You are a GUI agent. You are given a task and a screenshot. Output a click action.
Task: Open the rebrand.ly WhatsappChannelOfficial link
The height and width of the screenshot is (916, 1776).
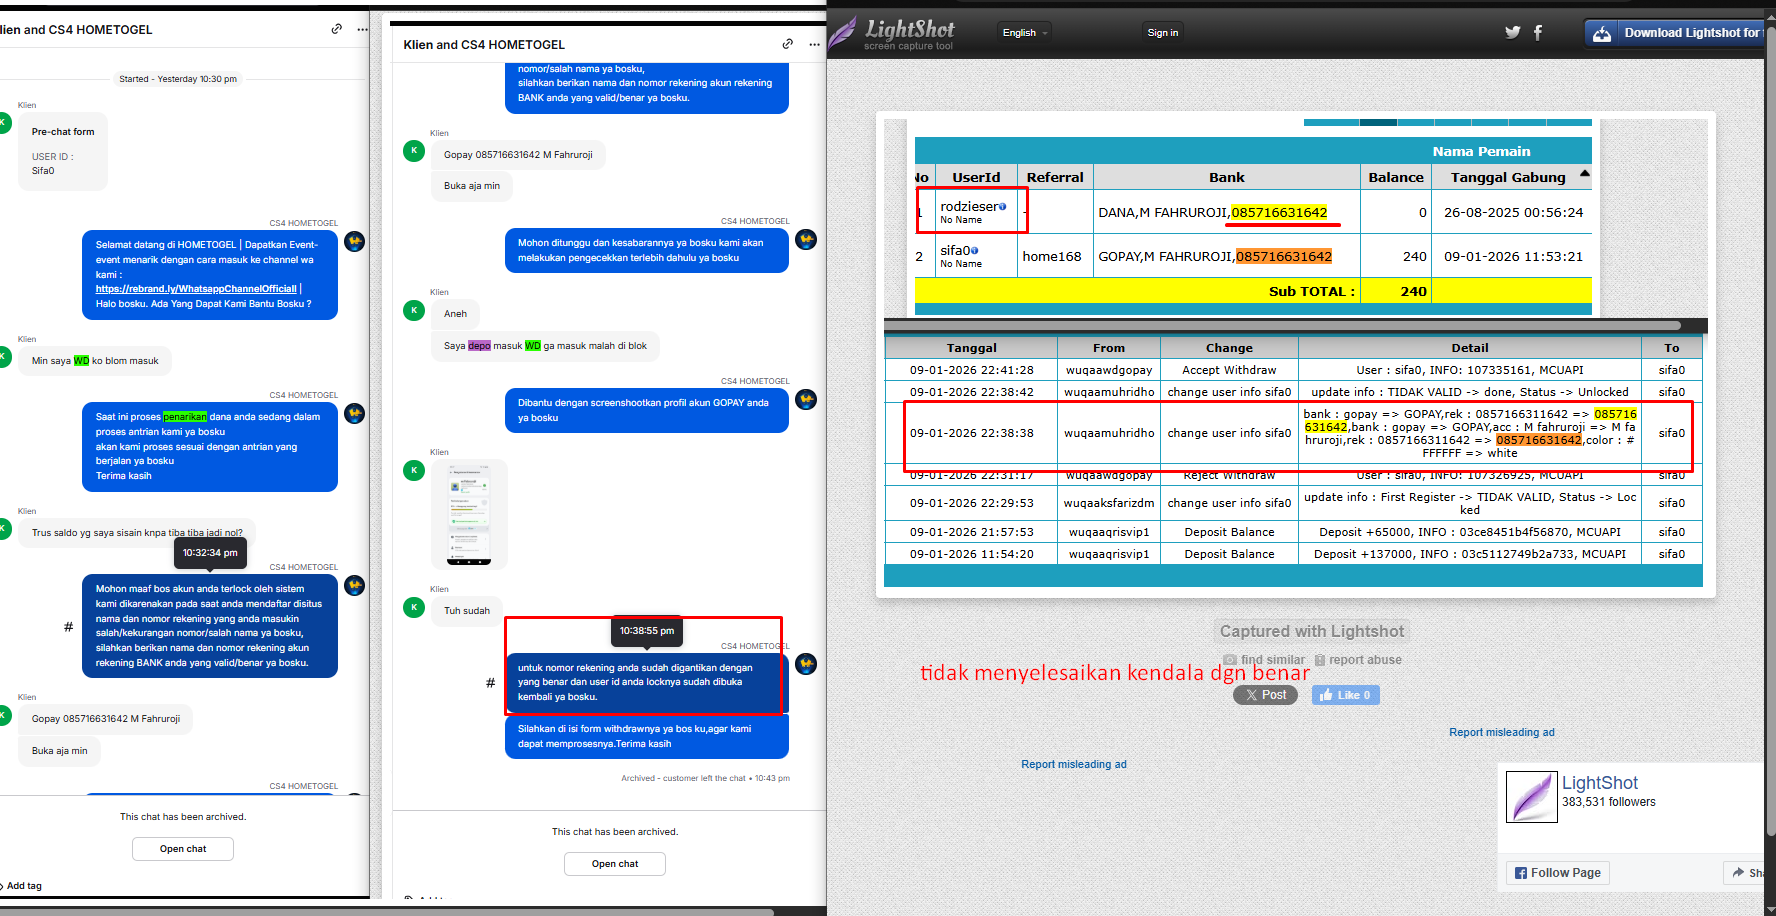196,289
